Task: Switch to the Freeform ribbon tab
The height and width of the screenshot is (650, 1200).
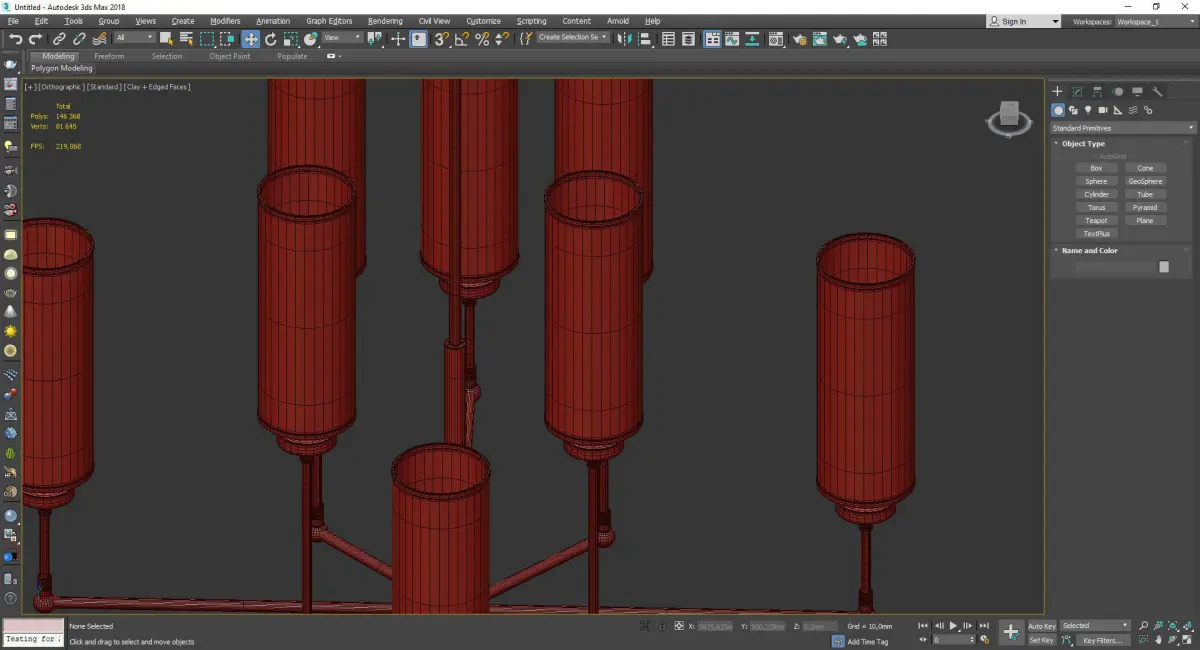Action: pyautogui.click(x=109, y=56)
